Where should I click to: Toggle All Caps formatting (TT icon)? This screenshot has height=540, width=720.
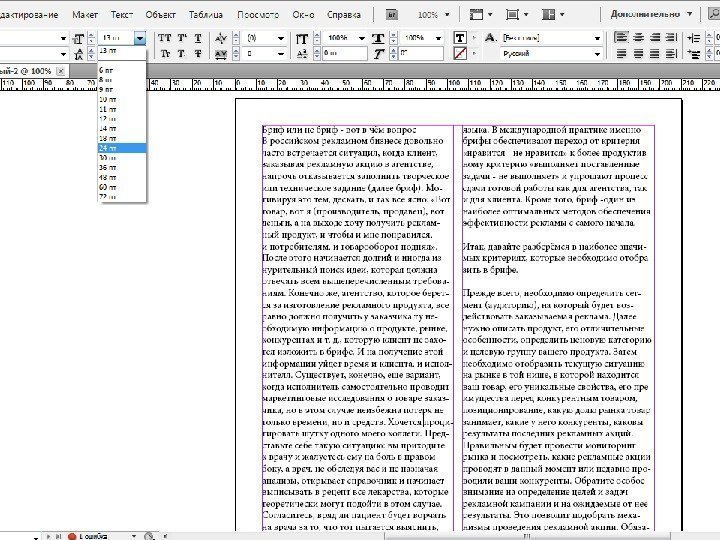pos(164,38)
